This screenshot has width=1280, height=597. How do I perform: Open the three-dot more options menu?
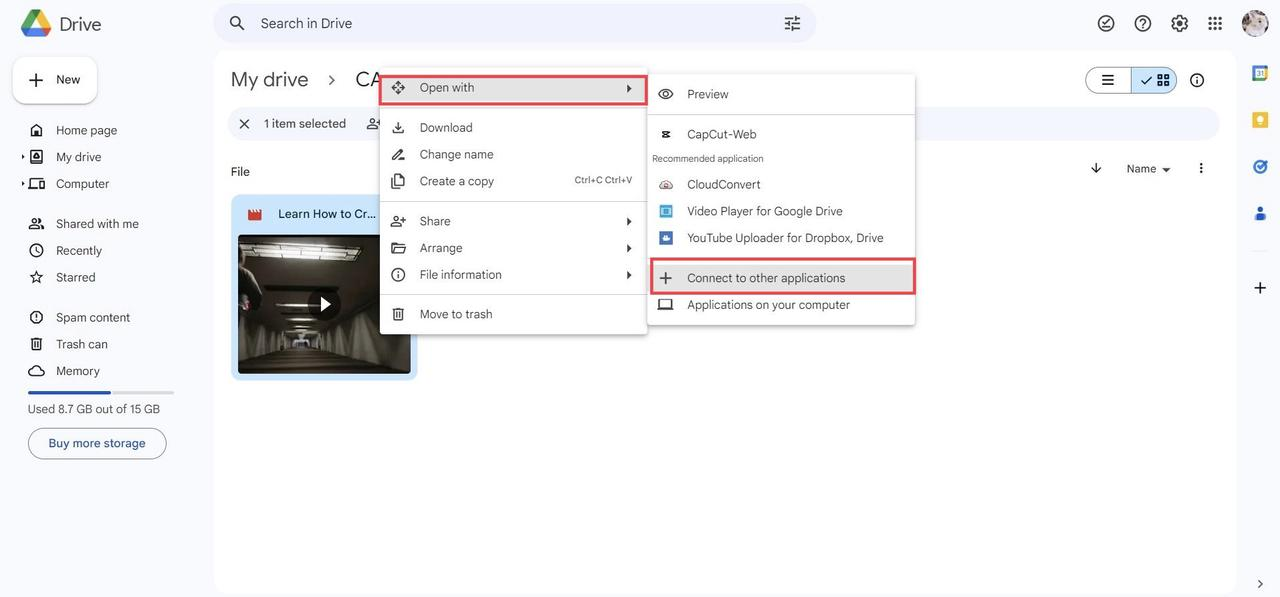click(1201, 168)
